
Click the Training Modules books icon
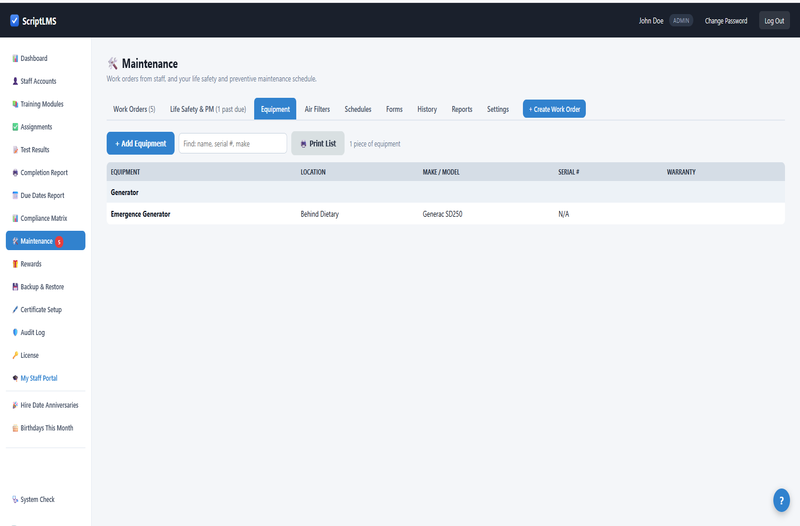[x=15, y=104]
